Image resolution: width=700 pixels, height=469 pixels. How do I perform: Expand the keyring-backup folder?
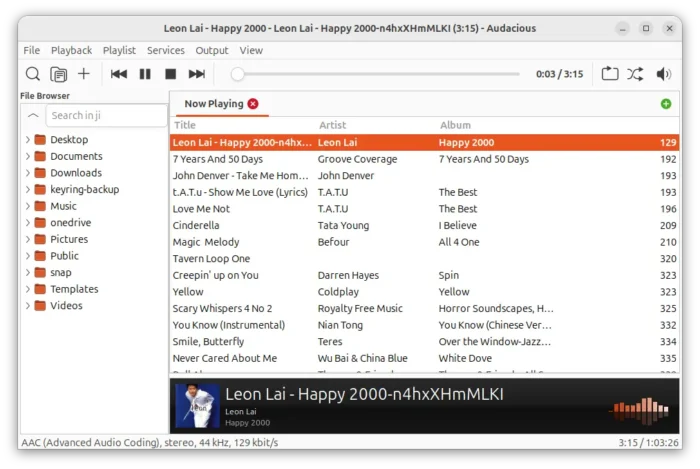(28, 189)
